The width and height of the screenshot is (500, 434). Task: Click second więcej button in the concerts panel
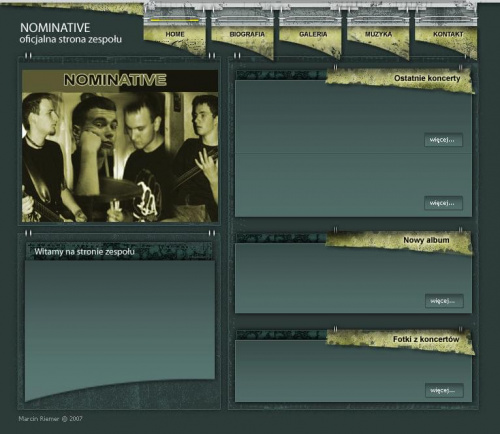pyautogui.click(x=443, y=203)
